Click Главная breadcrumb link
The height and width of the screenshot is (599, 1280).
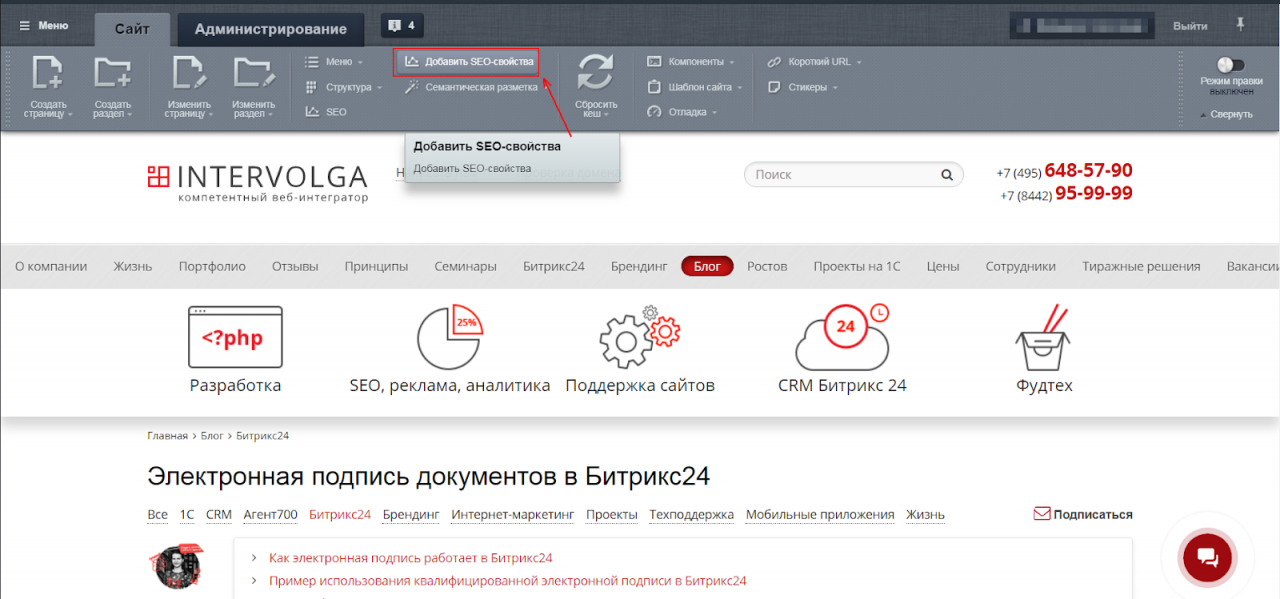pyautogui.click(x=167, y=436)
